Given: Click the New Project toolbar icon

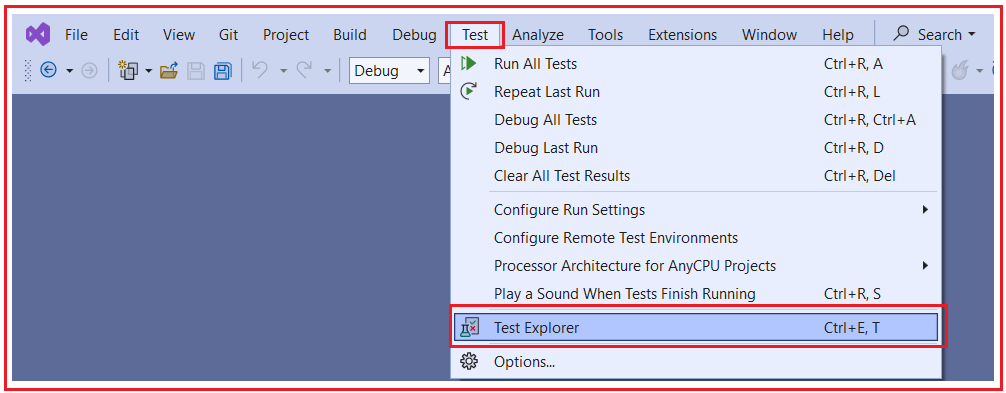Looking at the screenshot, I should 129,71.
